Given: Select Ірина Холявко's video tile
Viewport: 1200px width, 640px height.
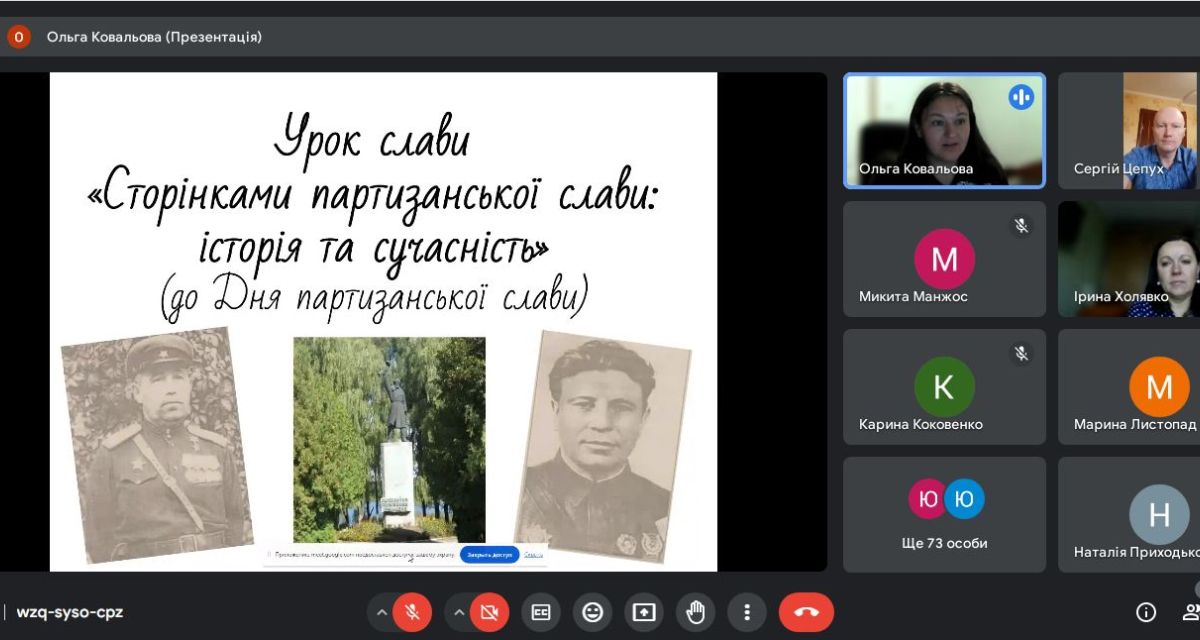Looking at the screenshot, I should 1130,259.
